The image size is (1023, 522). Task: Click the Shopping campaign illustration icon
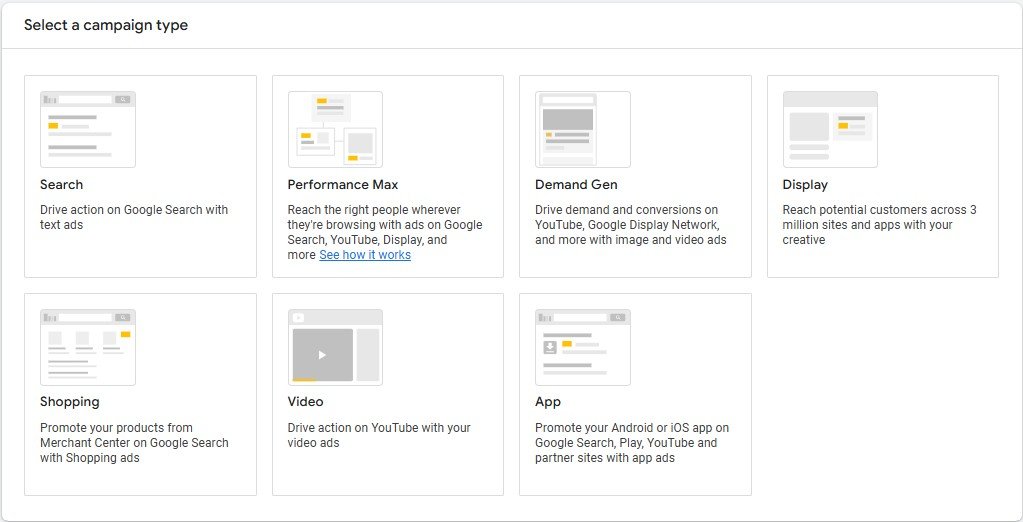[x=87, y=347]
